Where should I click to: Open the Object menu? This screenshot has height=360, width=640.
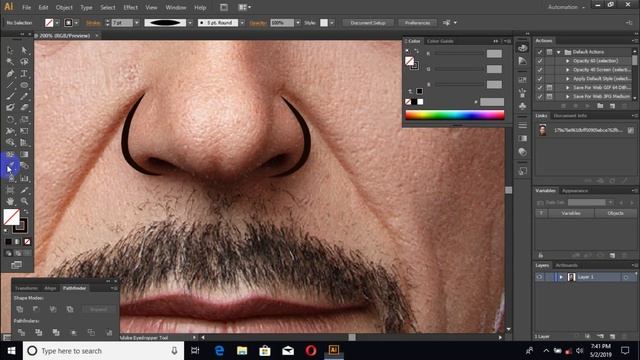point(64,7)
